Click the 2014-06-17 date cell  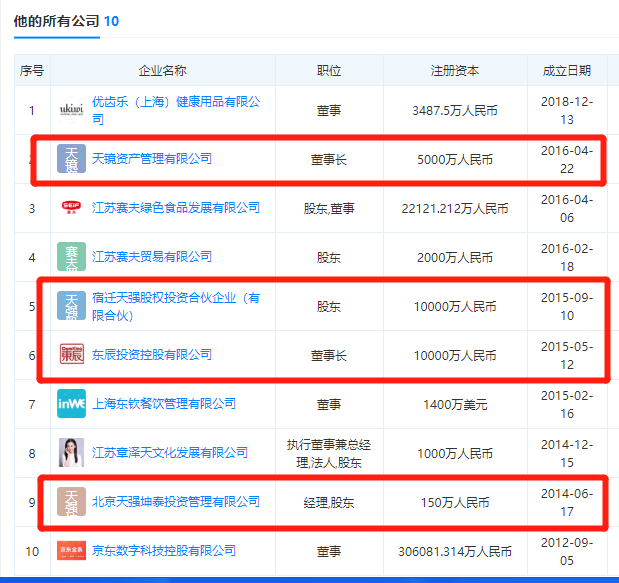point(567,502)
